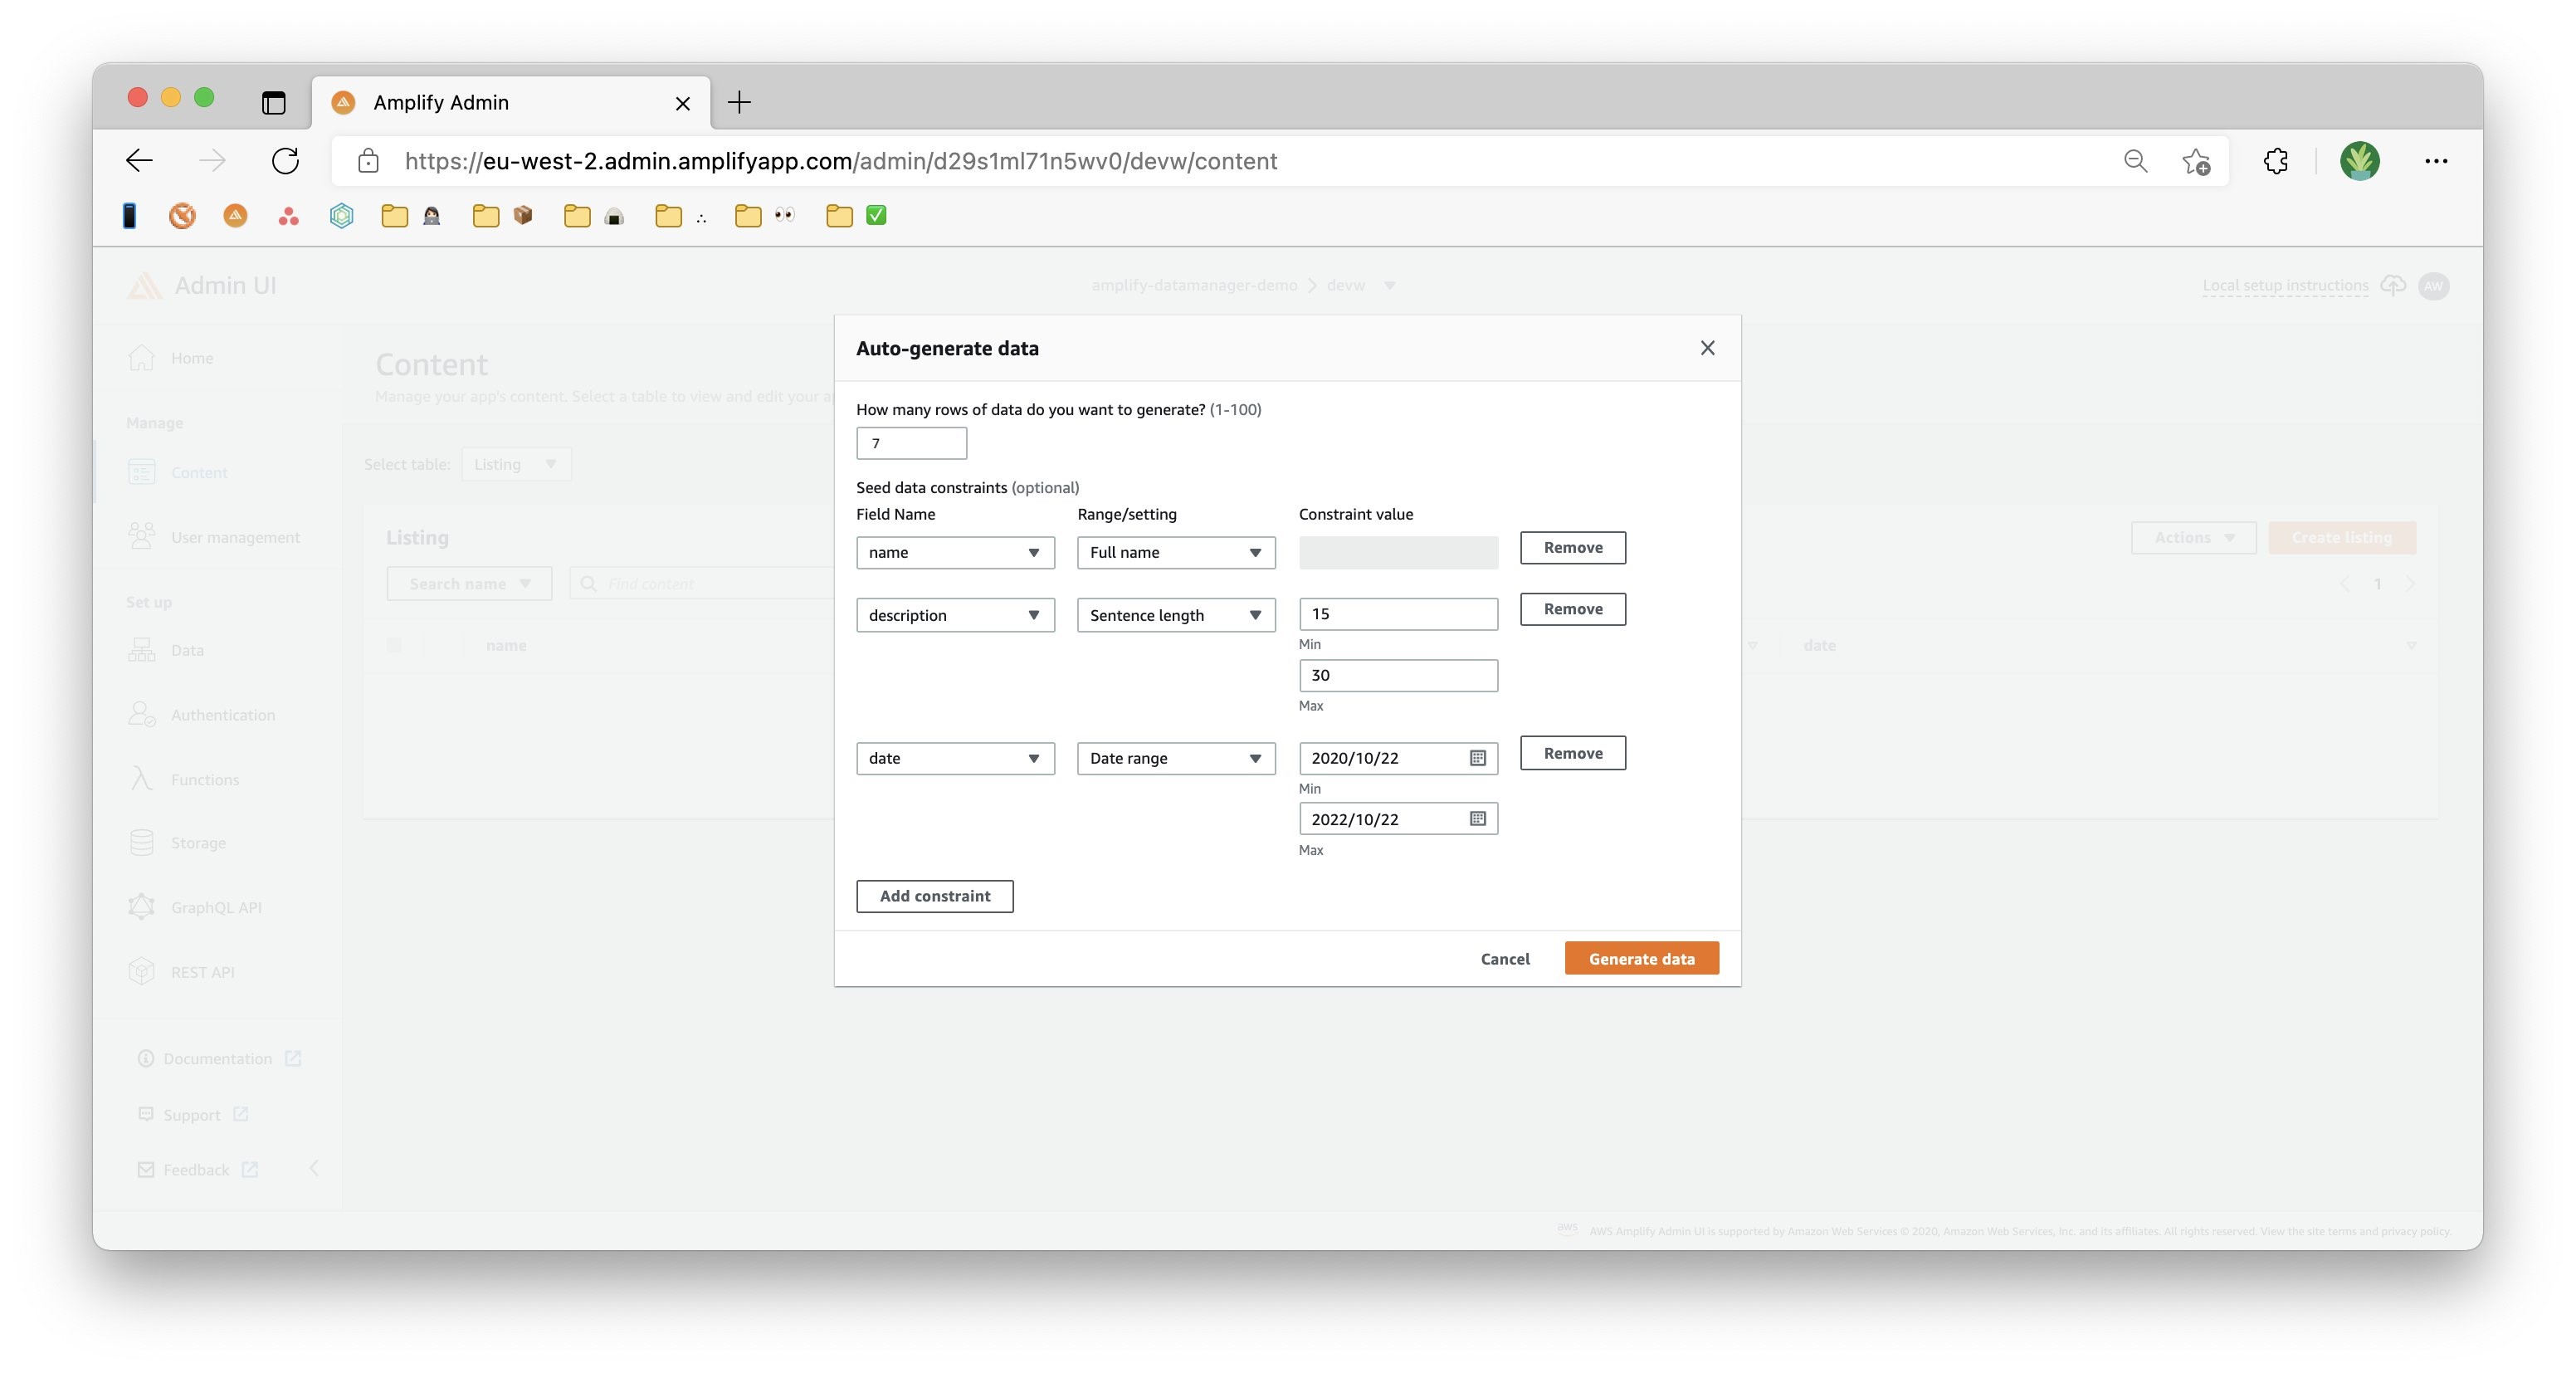
Task: Reload the current page
Action: (x=286, y=161)
